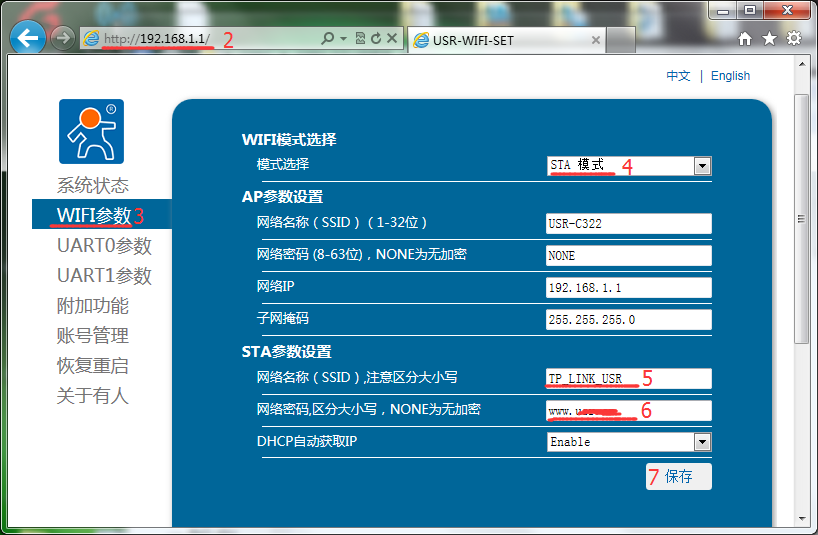818x535 pixels.
Task: Open the 系统状态 sidebar menu item
Action: pos(92,185)
